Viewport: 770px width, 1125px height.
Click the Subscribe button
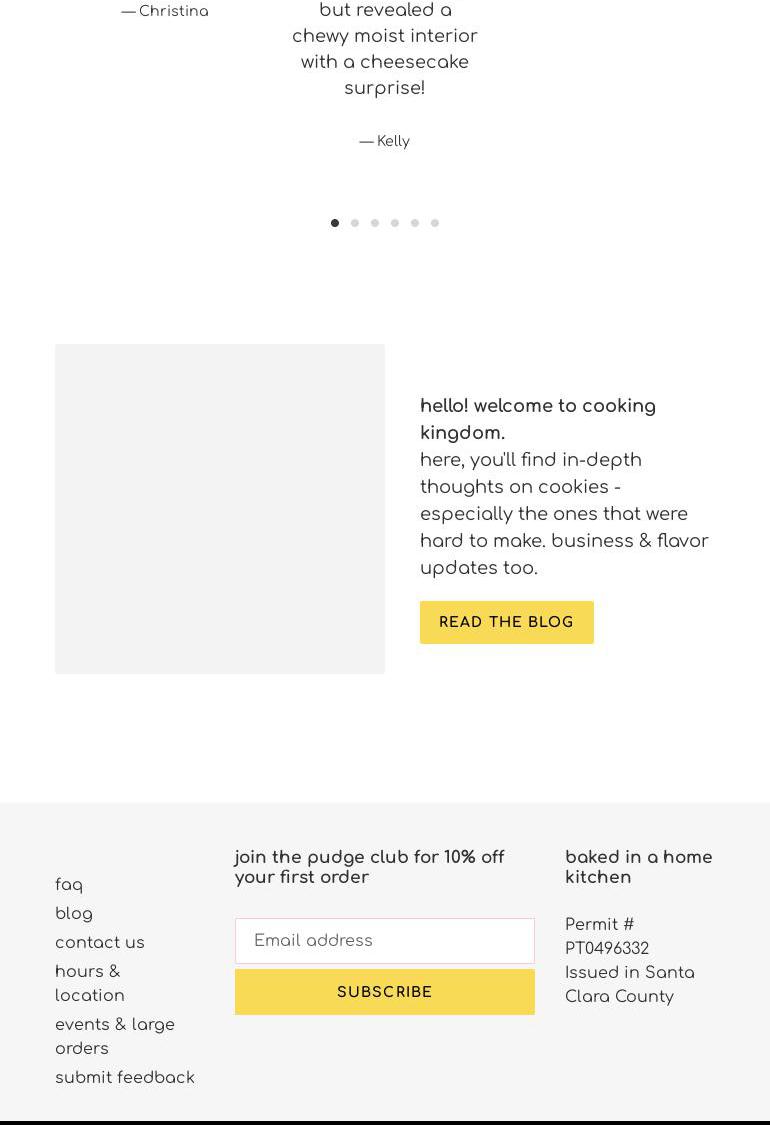pyautogui.click(x=384, y=992)
